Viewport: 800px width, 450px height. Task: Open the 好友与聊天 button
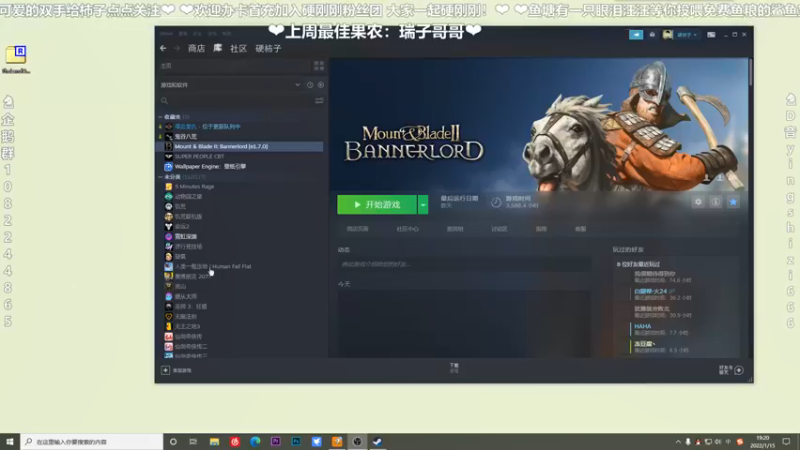point(731,370)
